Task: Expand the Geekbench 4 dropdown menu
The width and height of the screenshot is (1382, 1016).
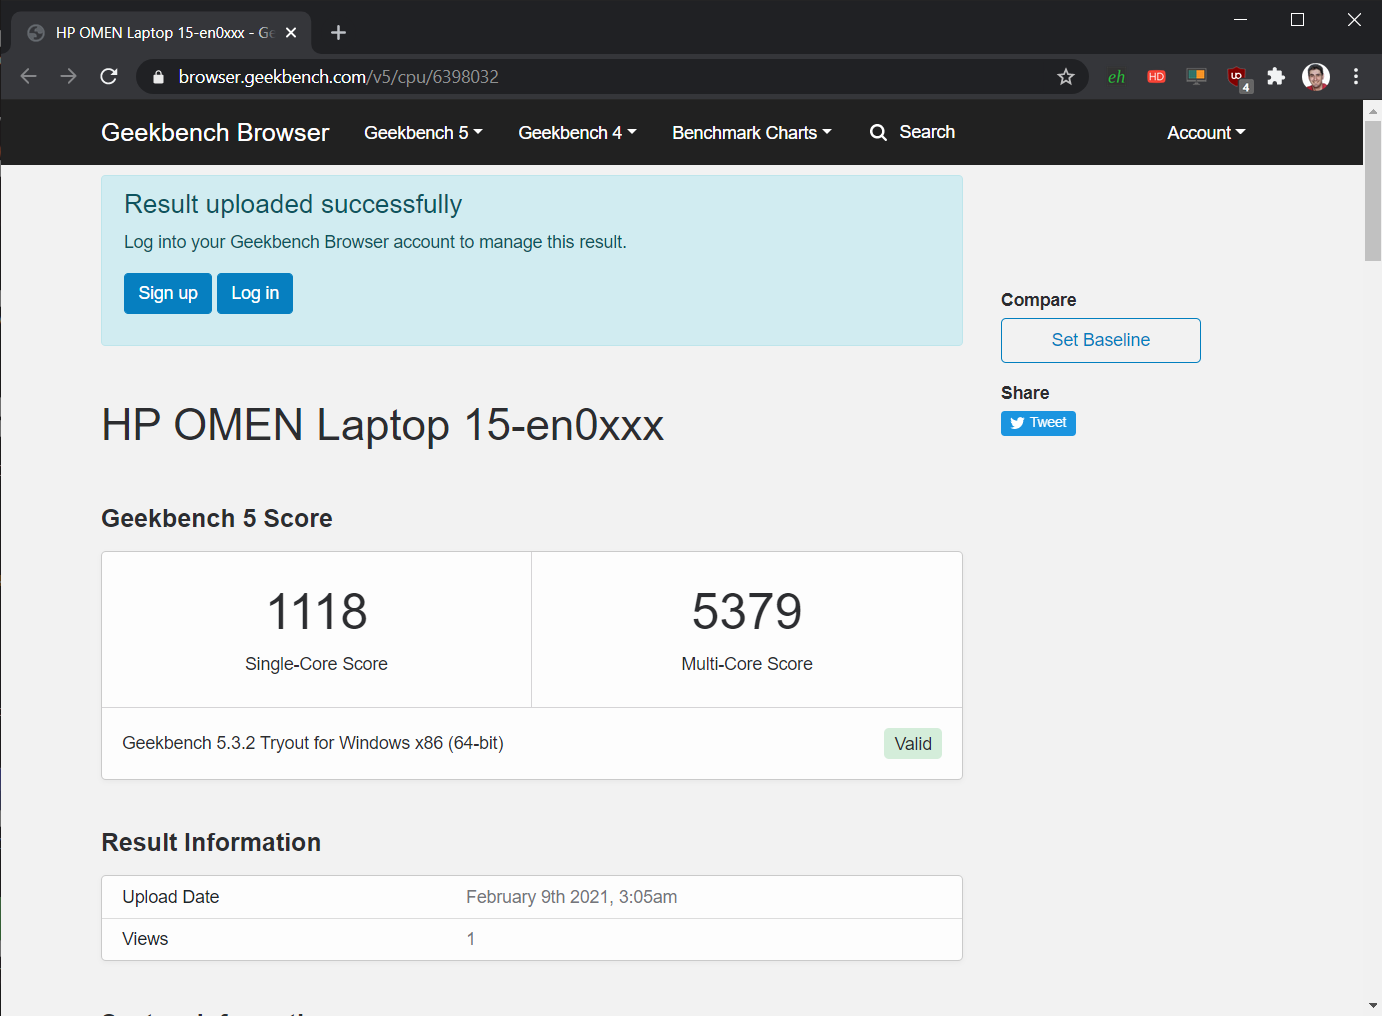Action: pyautogui.click(x=577, y=133)
